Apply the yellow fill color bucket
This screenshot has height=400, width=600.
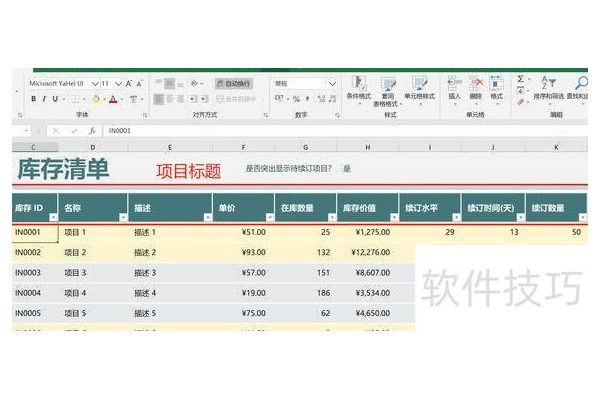(x=96, y=99)
